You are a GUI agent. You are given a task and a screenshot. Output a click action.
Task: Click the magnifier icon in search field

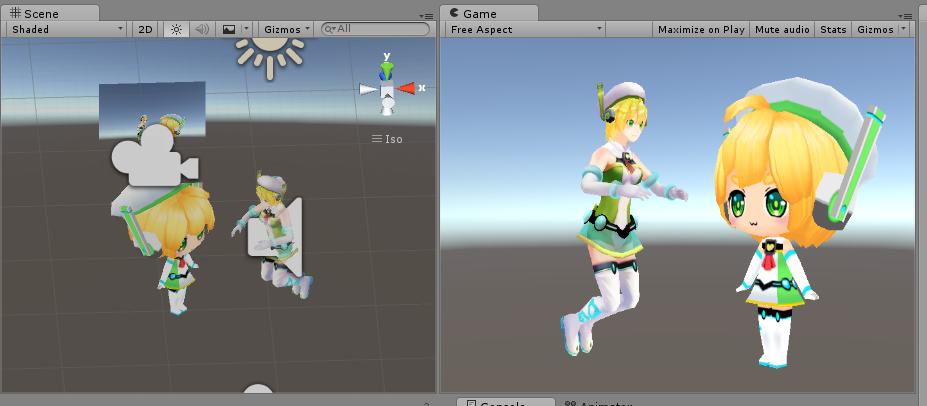[x=330, y=28]
